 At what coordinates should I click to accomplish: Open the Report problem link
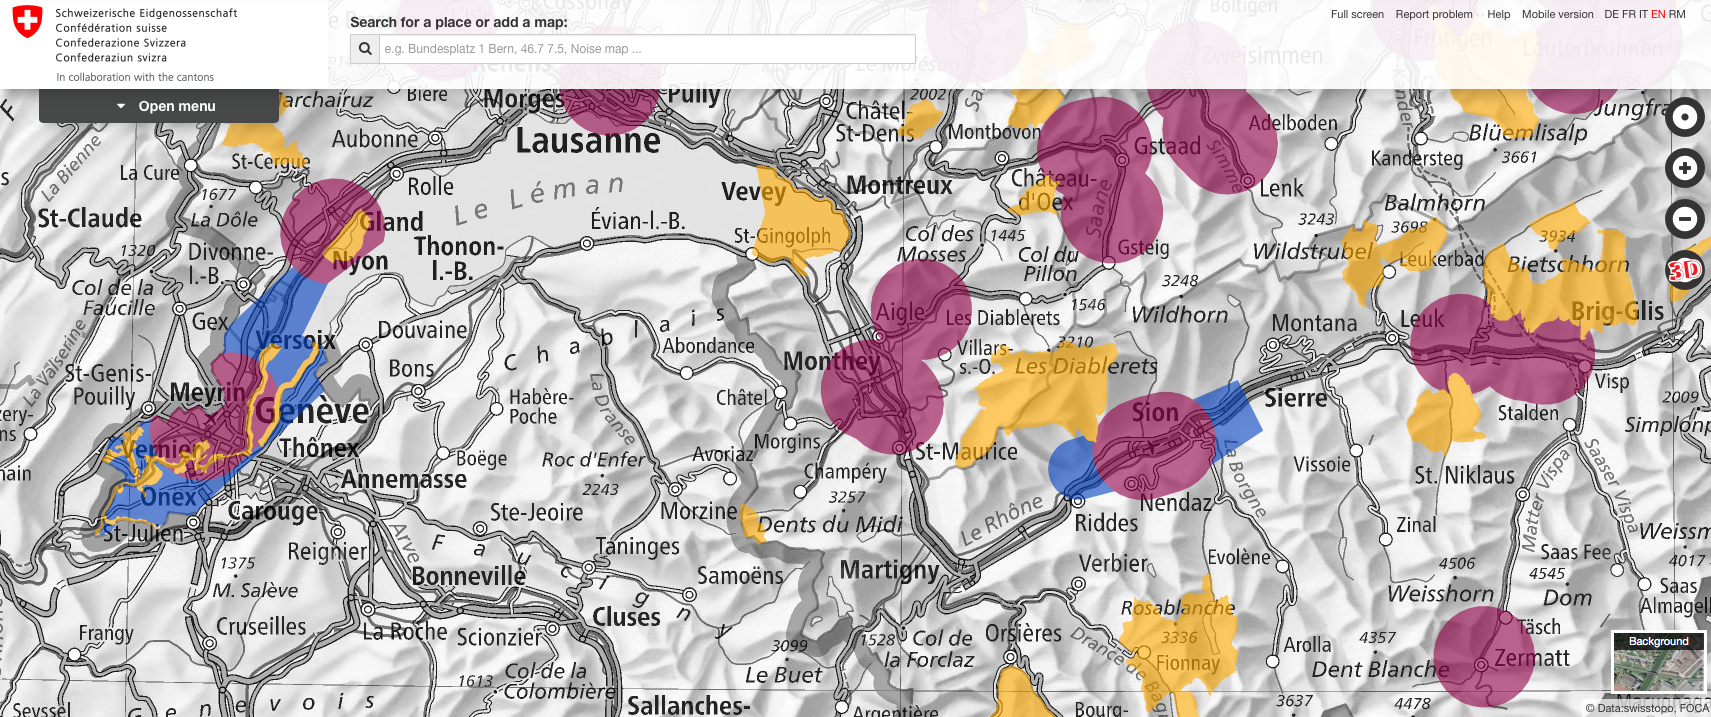tap(1434, 14)
